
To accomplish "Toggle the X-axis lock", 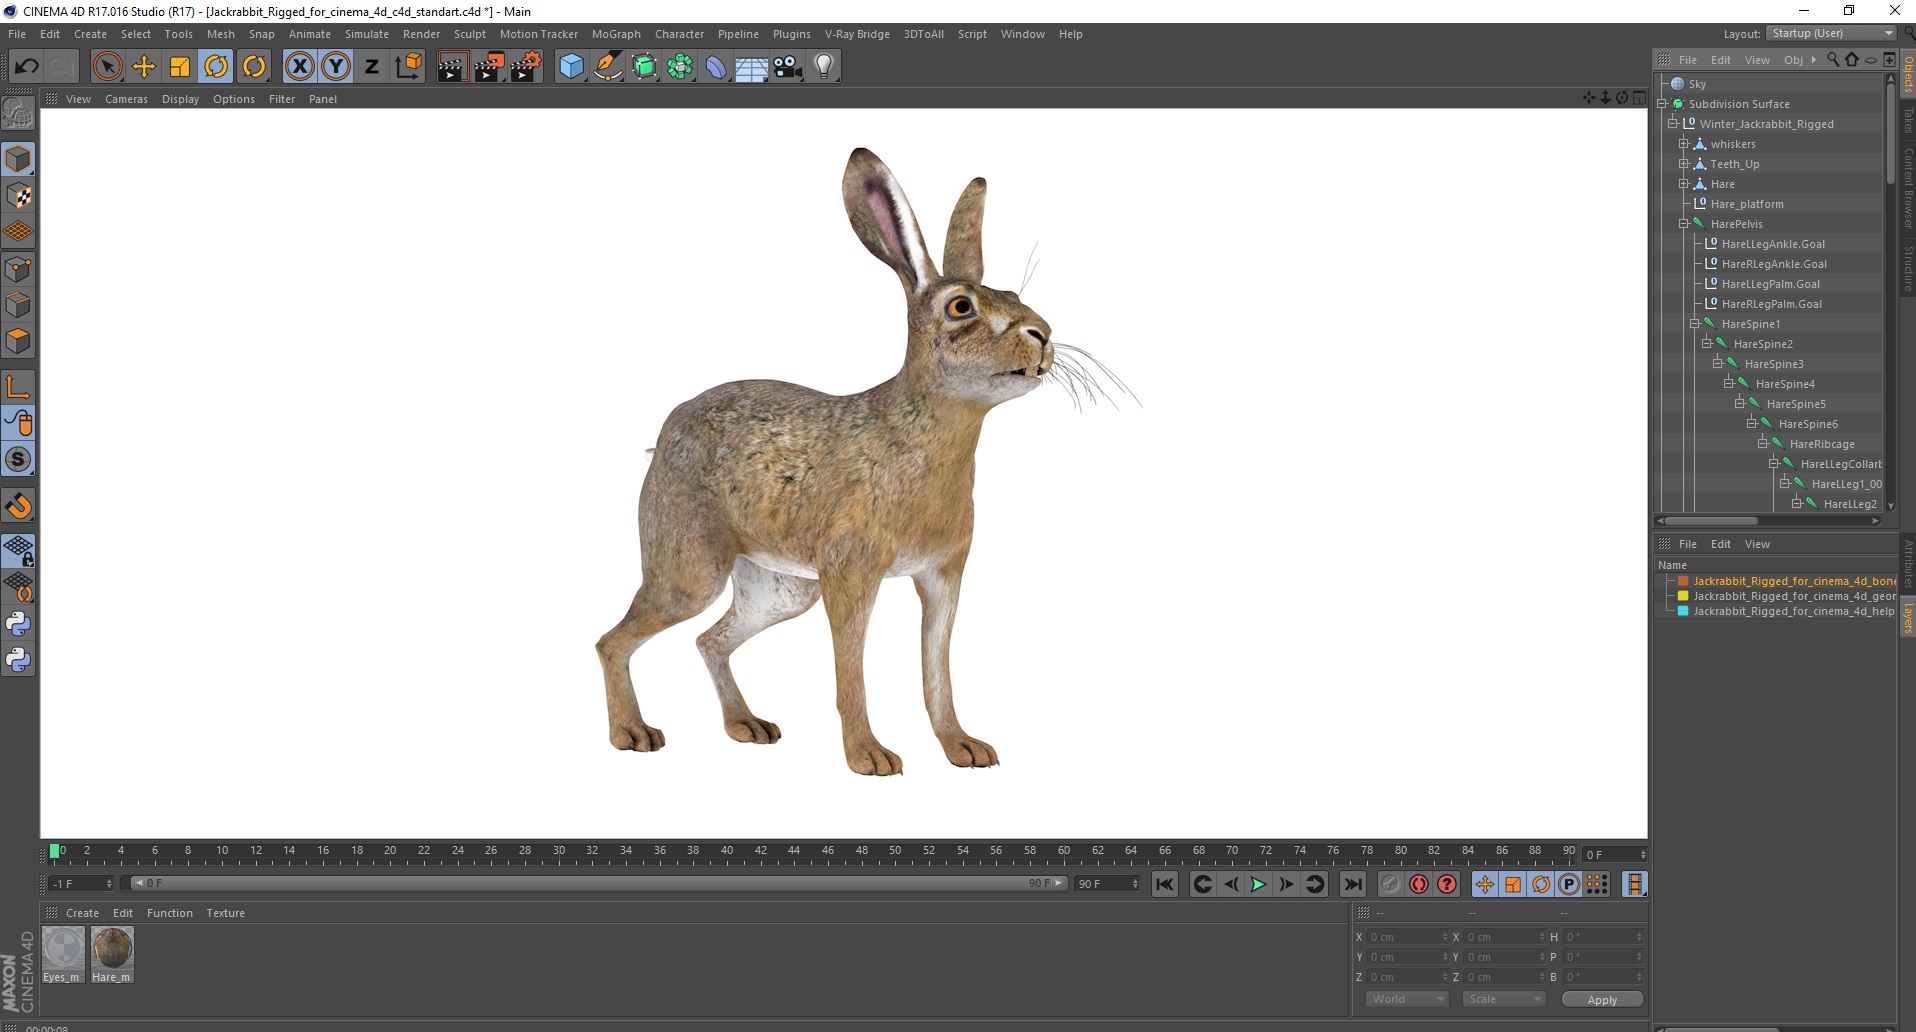I will [299, 67].
